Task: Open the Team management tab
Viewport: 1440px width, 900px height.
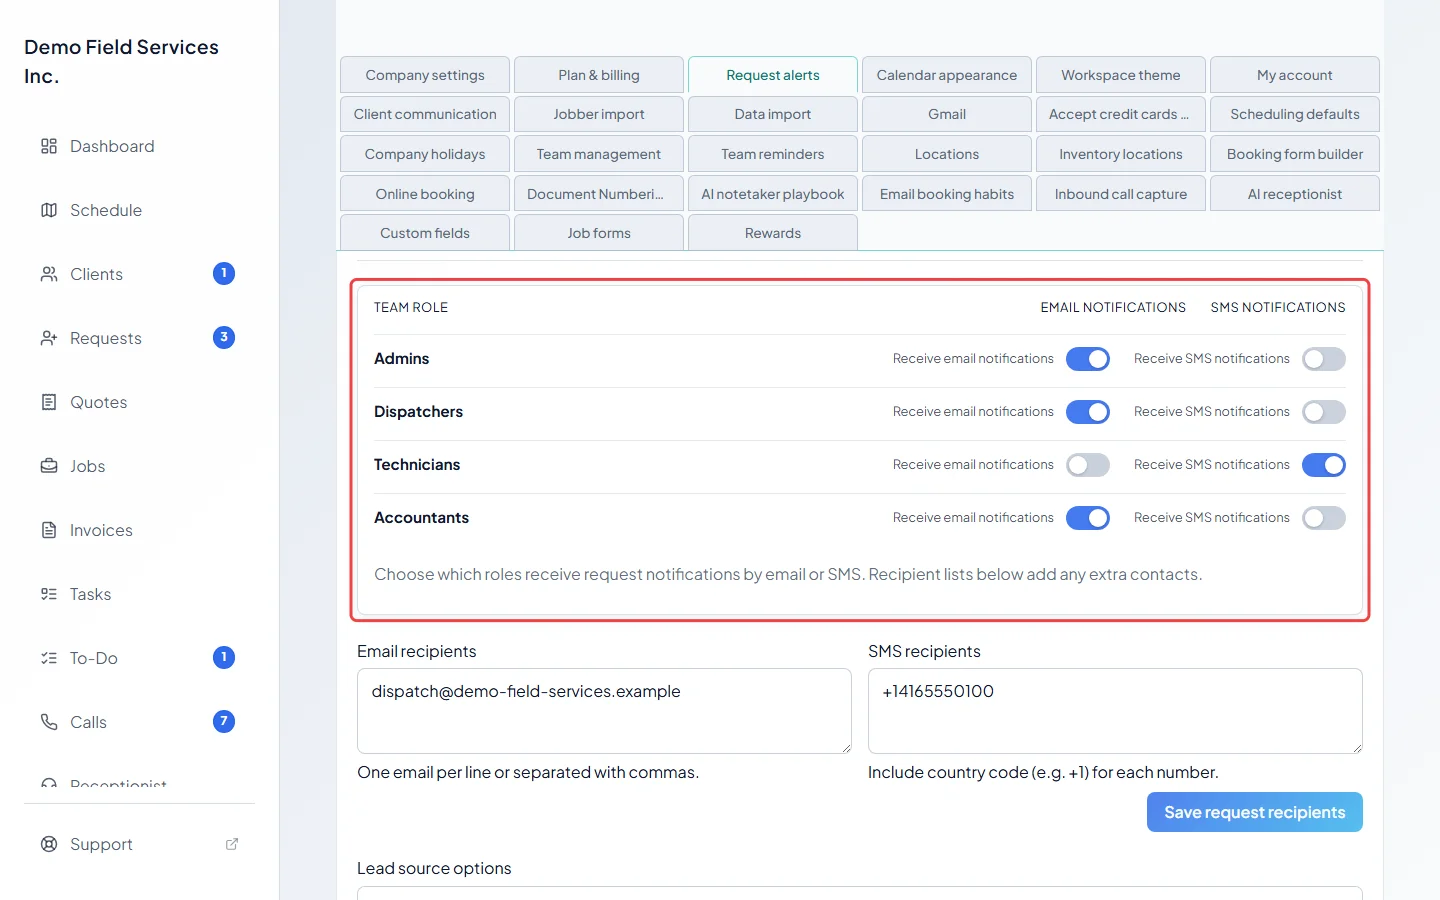Action: tap(599, 154)
